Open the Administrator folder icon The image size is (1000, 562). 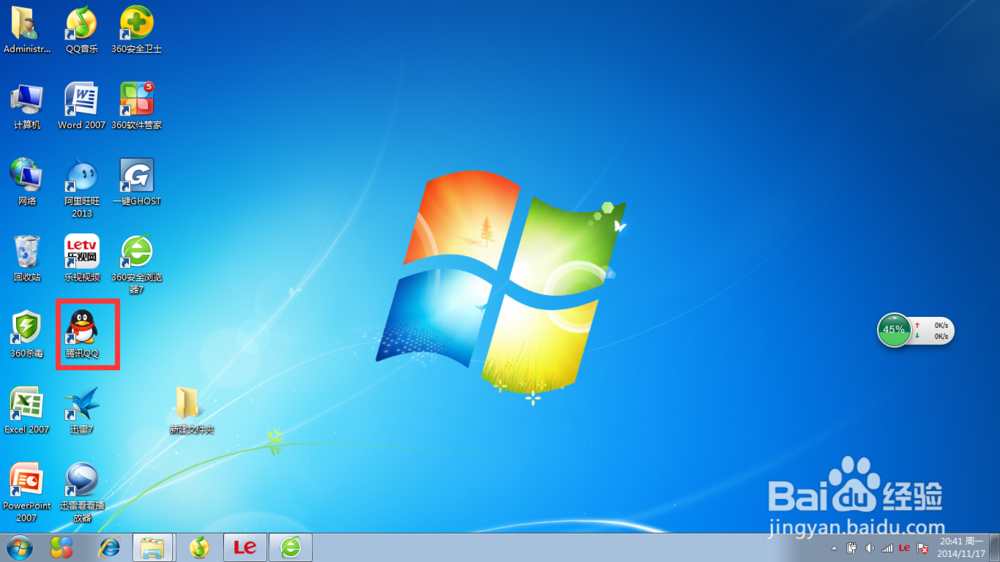tap(26, 29)
